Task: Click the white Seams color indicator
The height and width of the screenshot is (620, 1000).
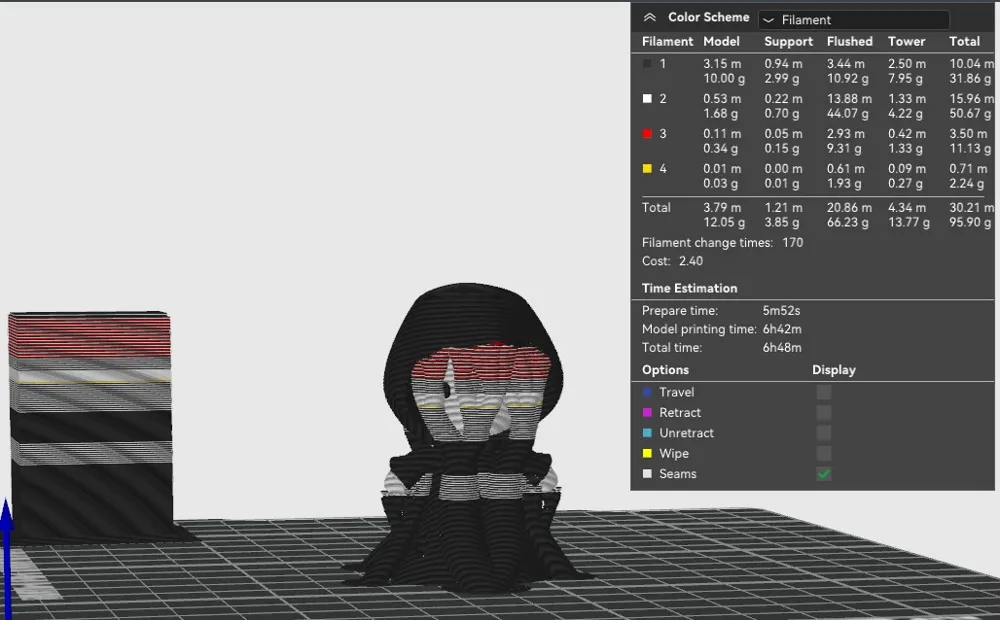Action: click(x=646, y=473)
